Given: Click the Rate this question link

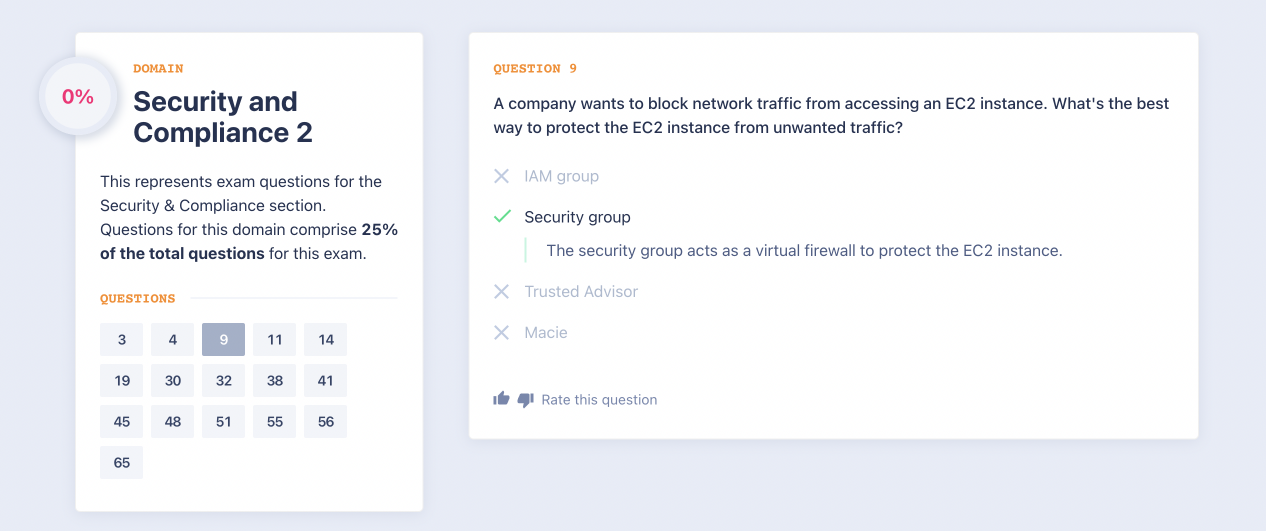Looking at the screenshot, I should click(599, 400).
